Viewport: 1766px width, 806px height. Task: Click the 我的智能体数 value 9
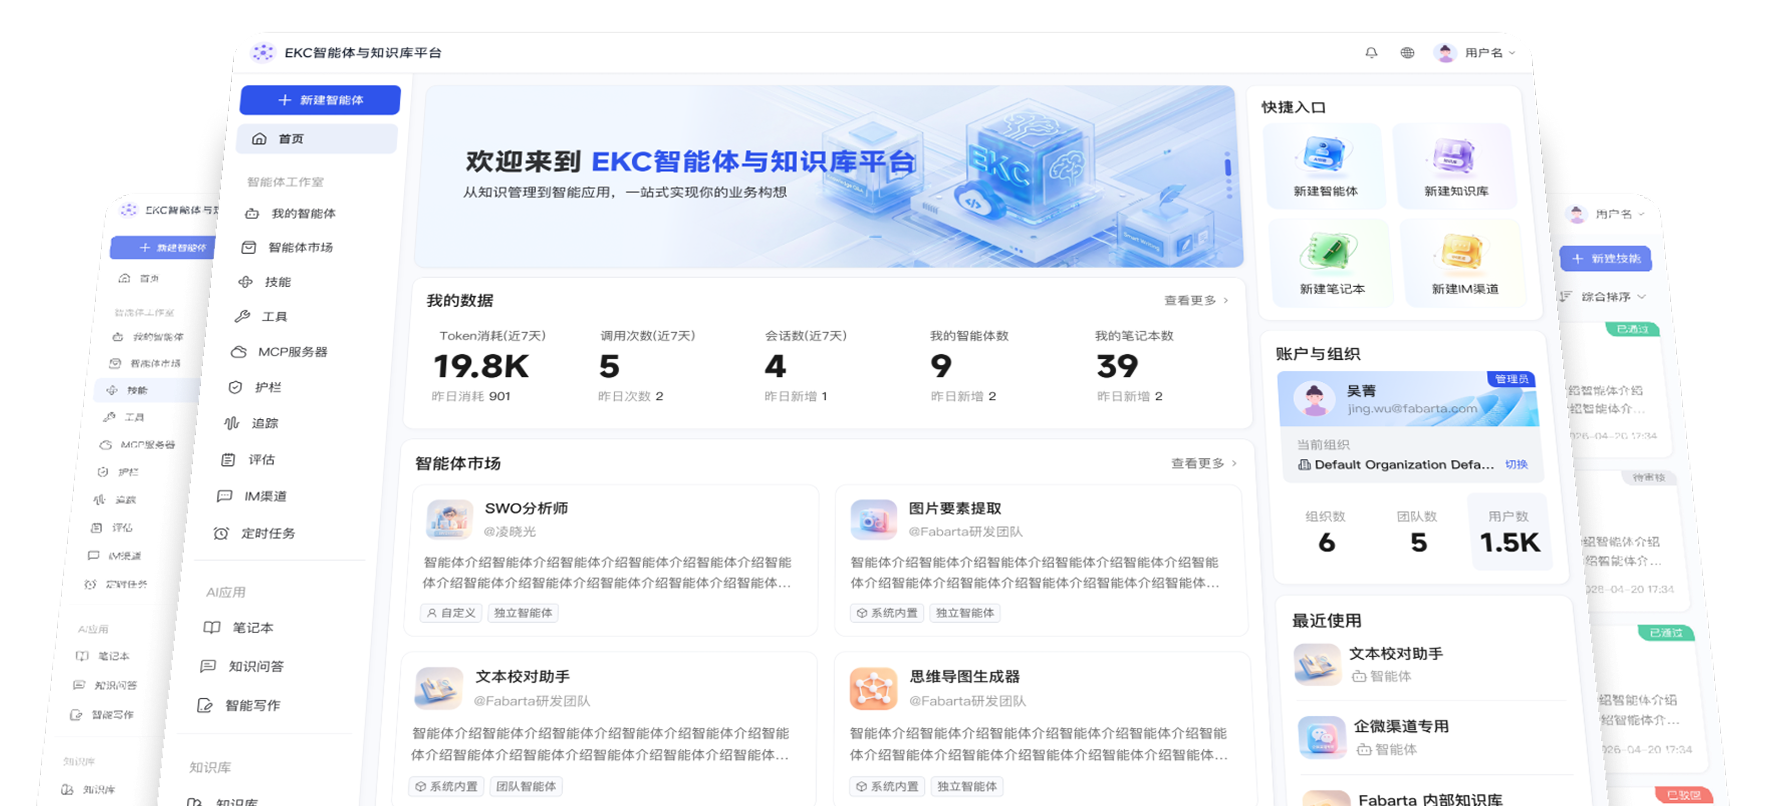(941, 366)
